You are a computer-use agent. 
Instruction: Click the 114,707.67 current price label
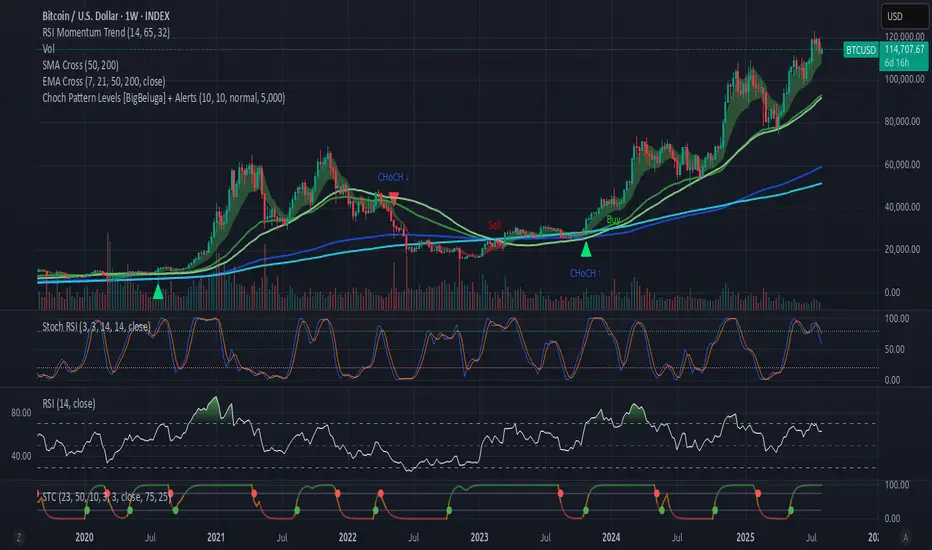[904, 49]
